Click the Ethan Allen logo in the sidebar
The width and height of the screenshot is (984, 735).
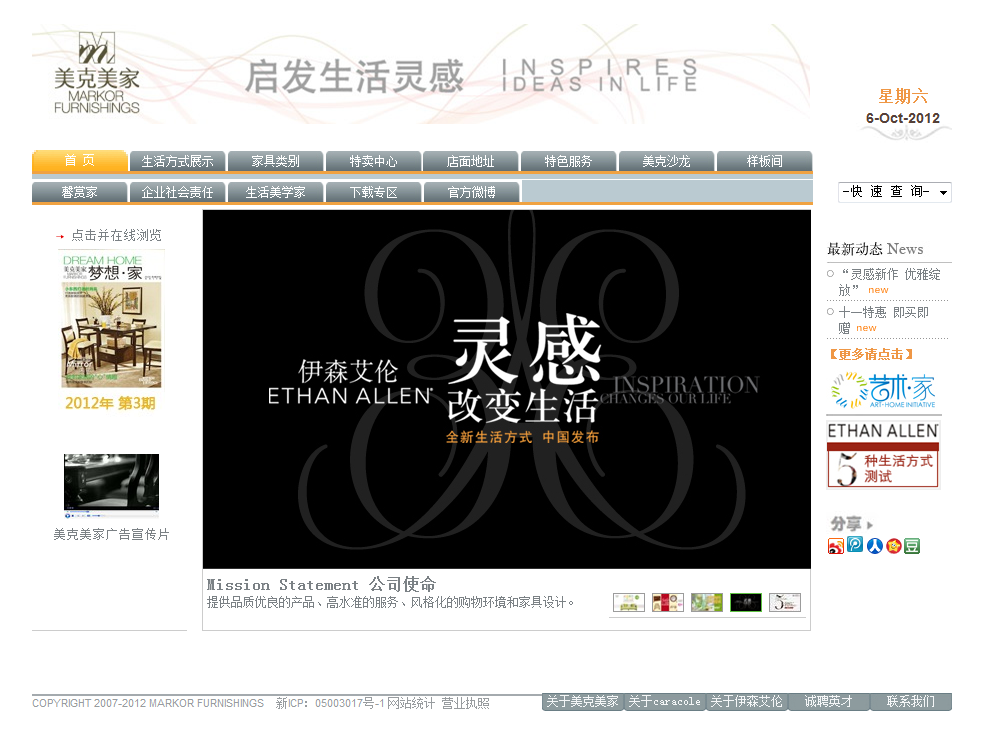tap(883, 431)
